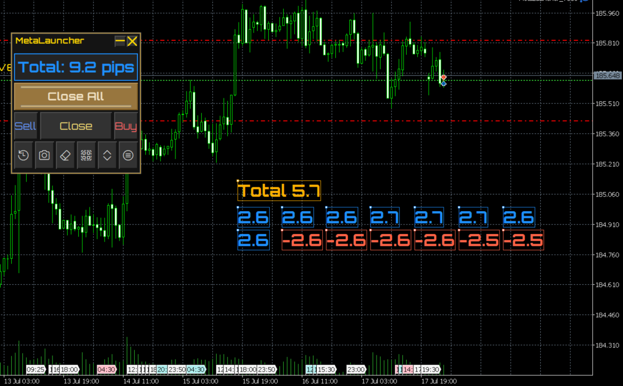Click the up-down chevrons icon
Viewport: 623px width, 386px height.
(107, 155)
